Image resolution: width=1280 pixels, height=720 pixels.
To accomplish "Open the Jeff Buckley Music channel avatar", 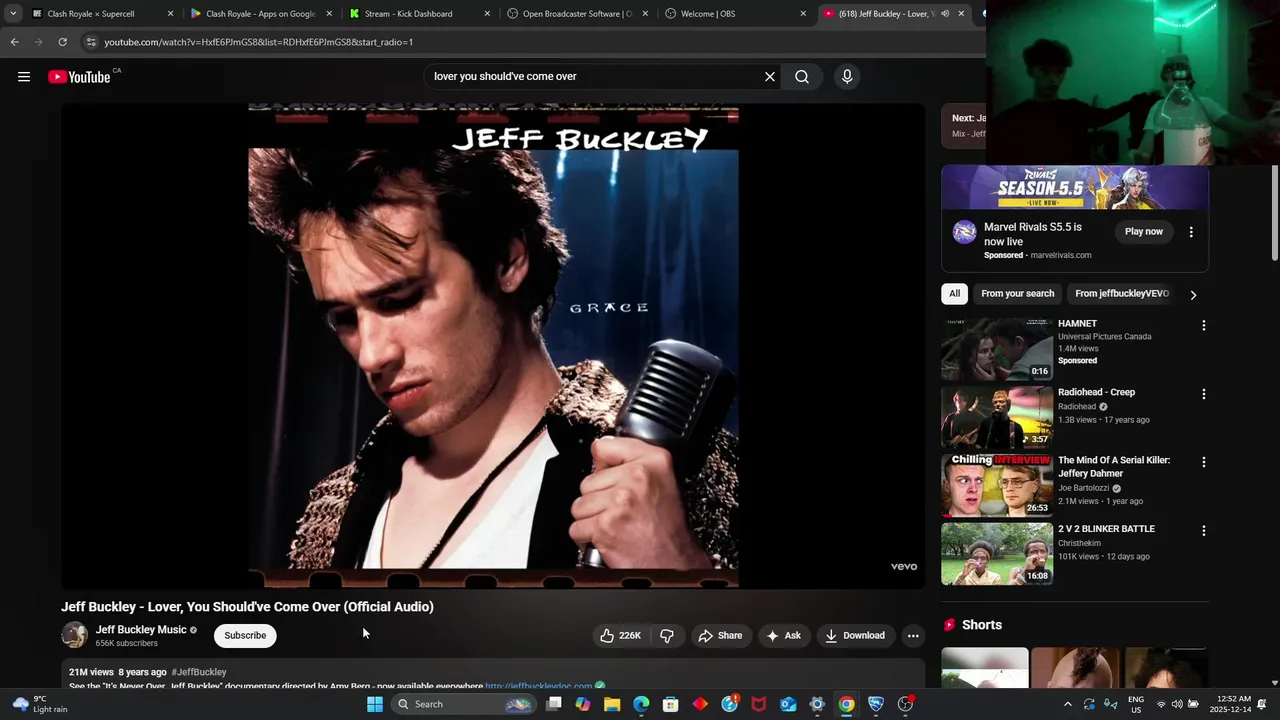I will [75, 635].
